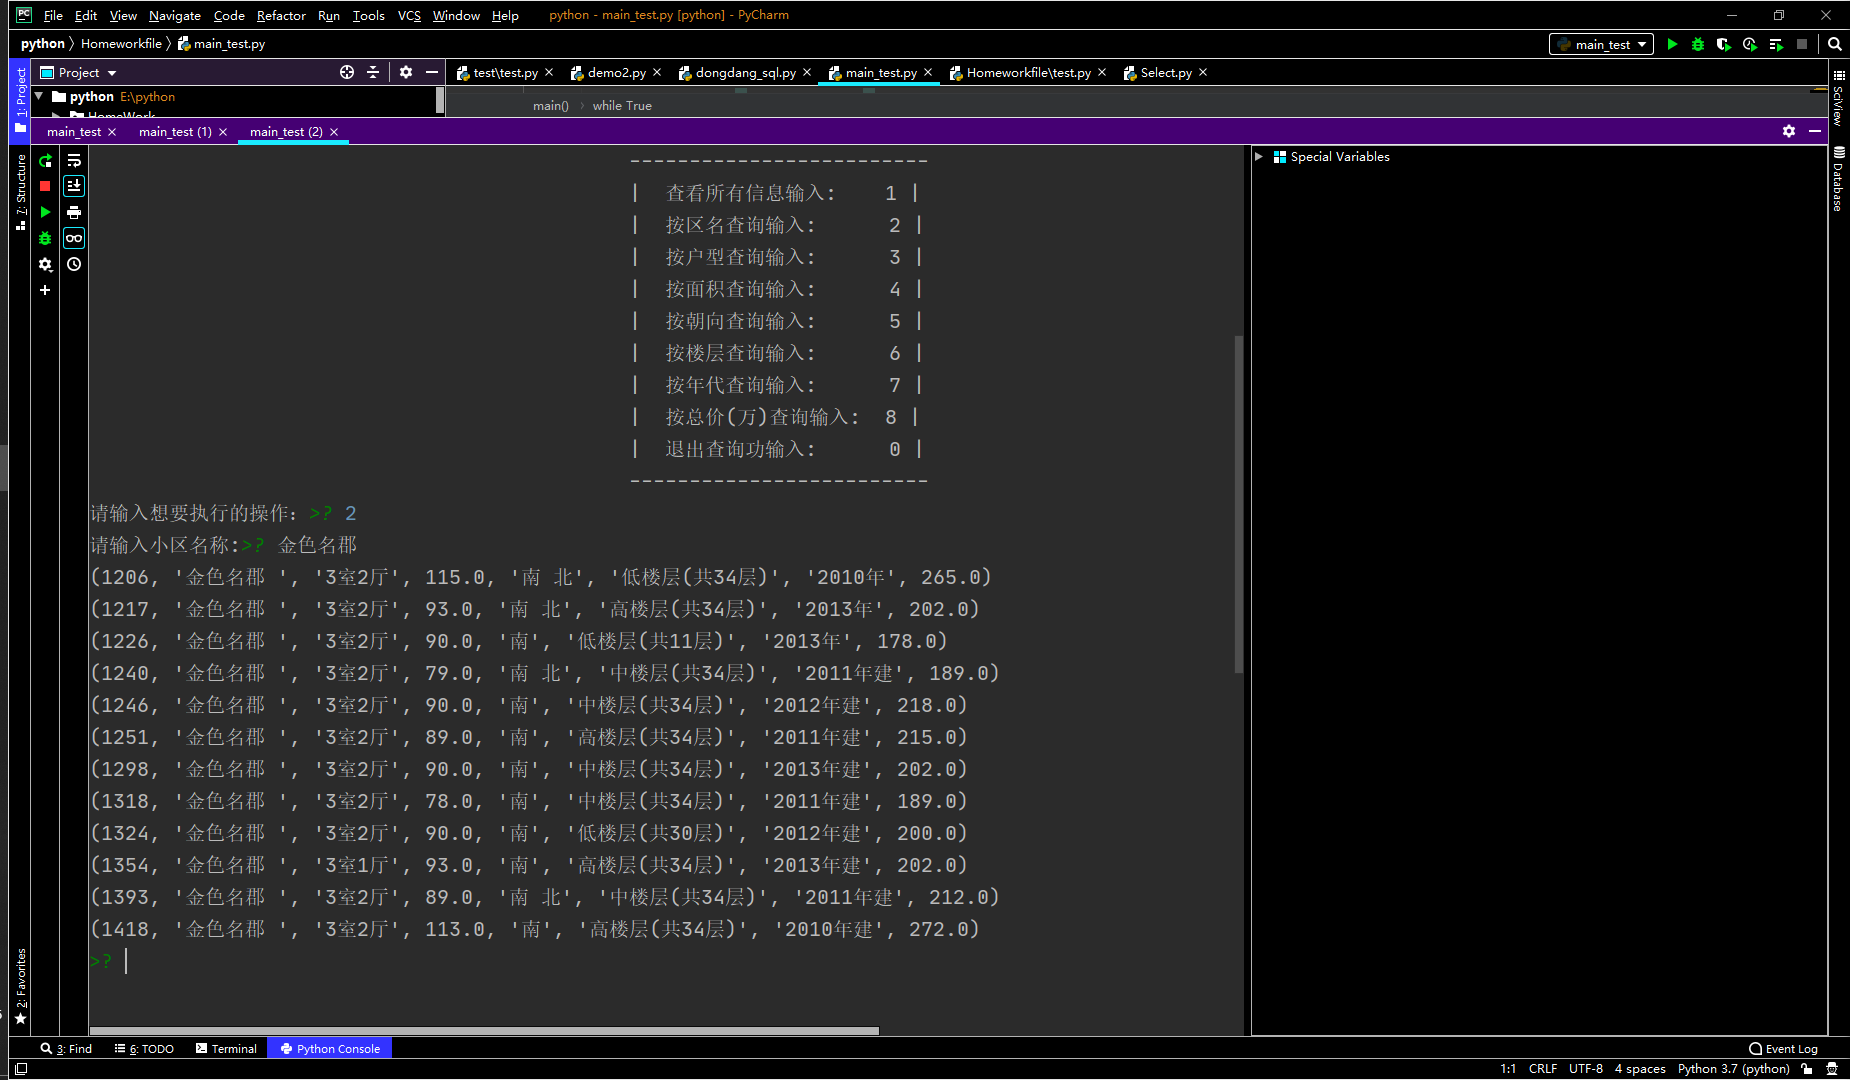Toggle Show Variables glasses icon
The image size is (1850, 1080).
(x=74, y=238)
